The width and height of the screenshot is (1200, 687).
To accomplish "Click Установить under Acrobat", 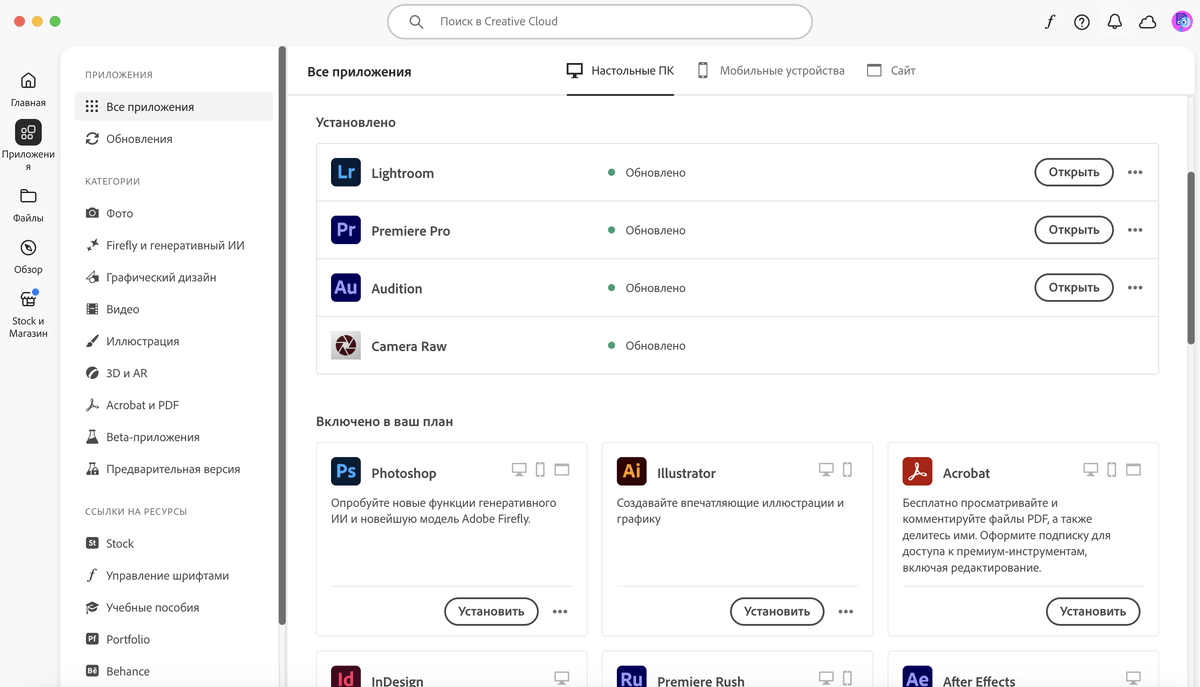I will click(1093, 611).
